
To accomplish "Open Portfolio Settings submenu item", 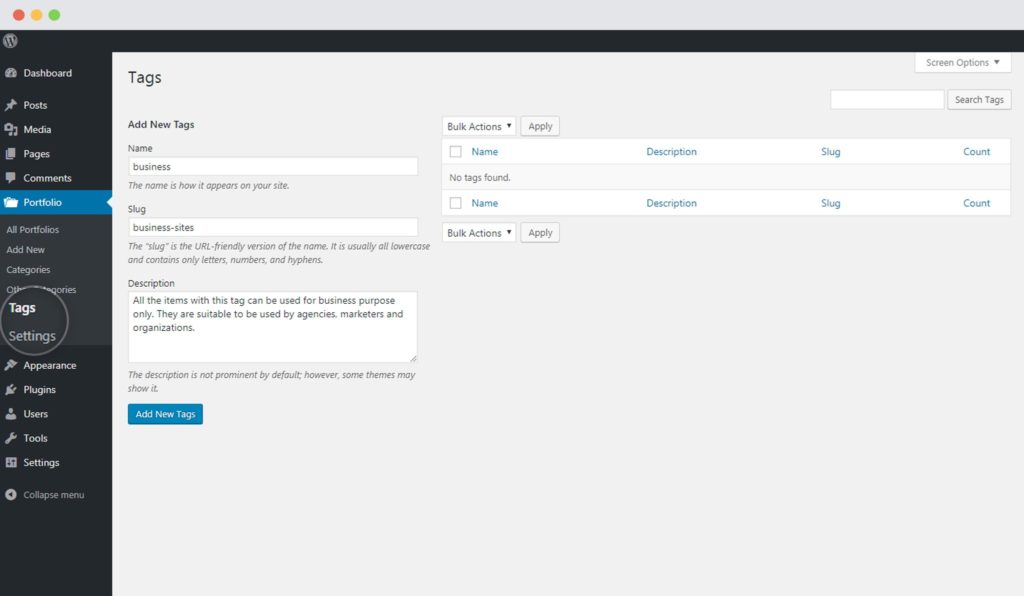I will pos(32,336).
